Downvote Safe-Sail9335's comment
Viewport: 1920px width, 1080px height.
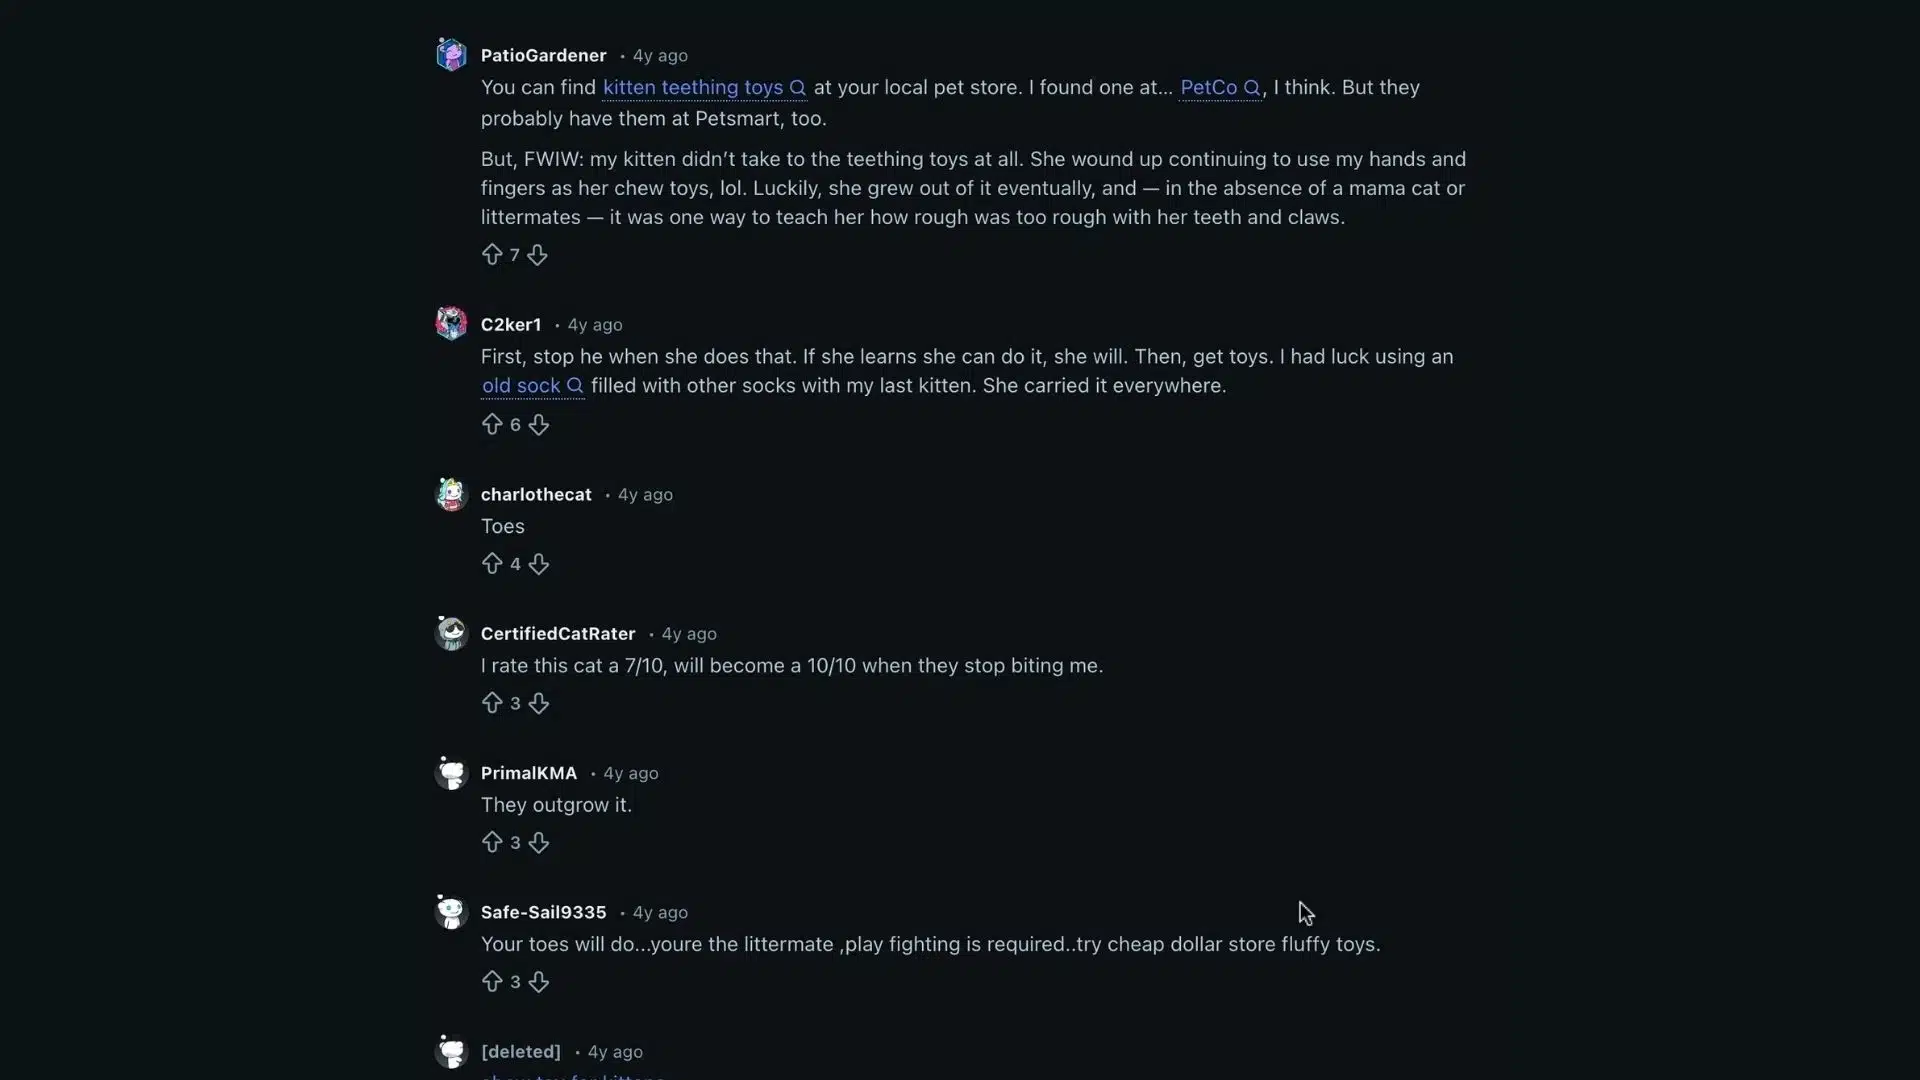[539, 982]
